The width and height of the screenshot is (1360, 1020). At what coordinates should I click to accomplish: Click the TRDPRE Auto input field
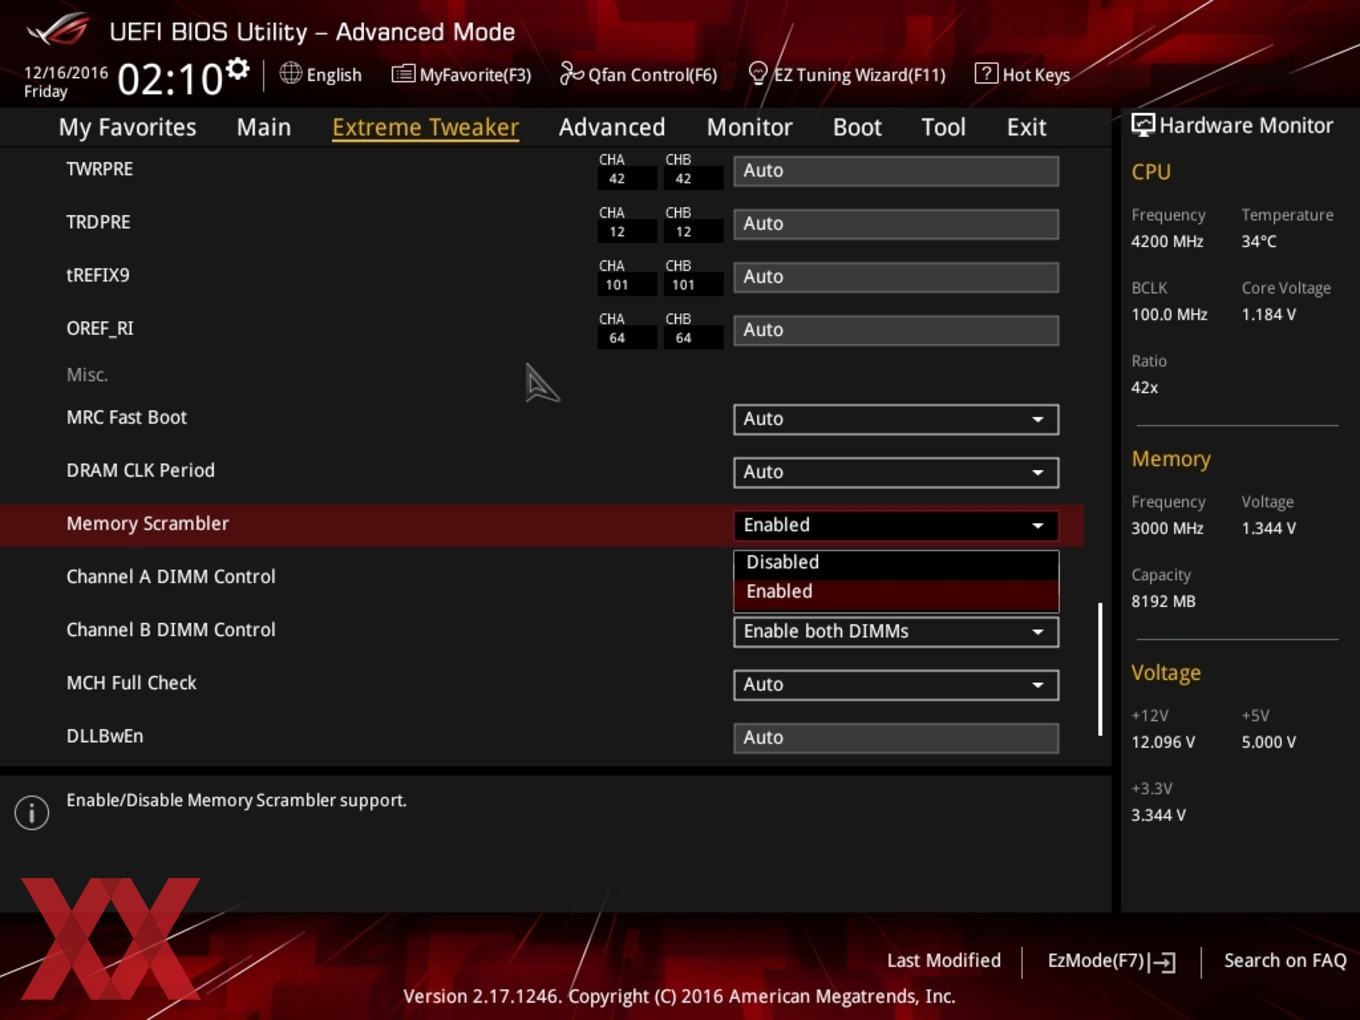pyautogui.click(x=896, y=224)
